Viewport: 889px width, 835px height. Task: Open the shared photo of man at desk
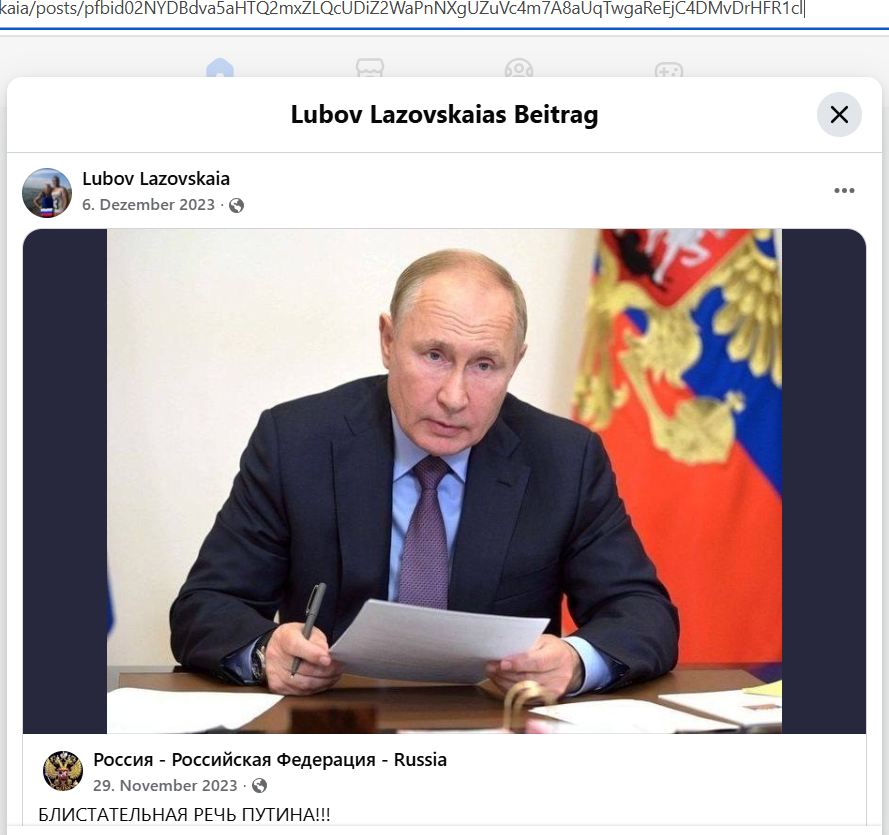coord(444,481)
